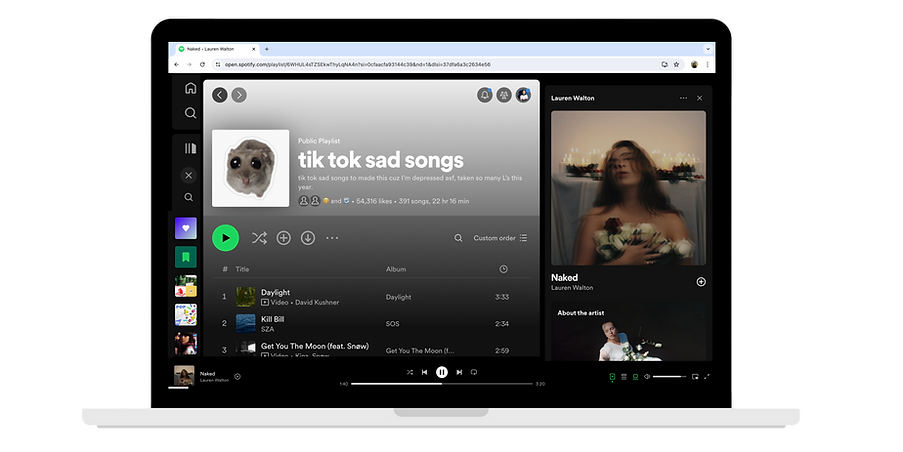The image size is (903, 452).
Task: Go to Spotify Home via house icon
Action: 191,88
